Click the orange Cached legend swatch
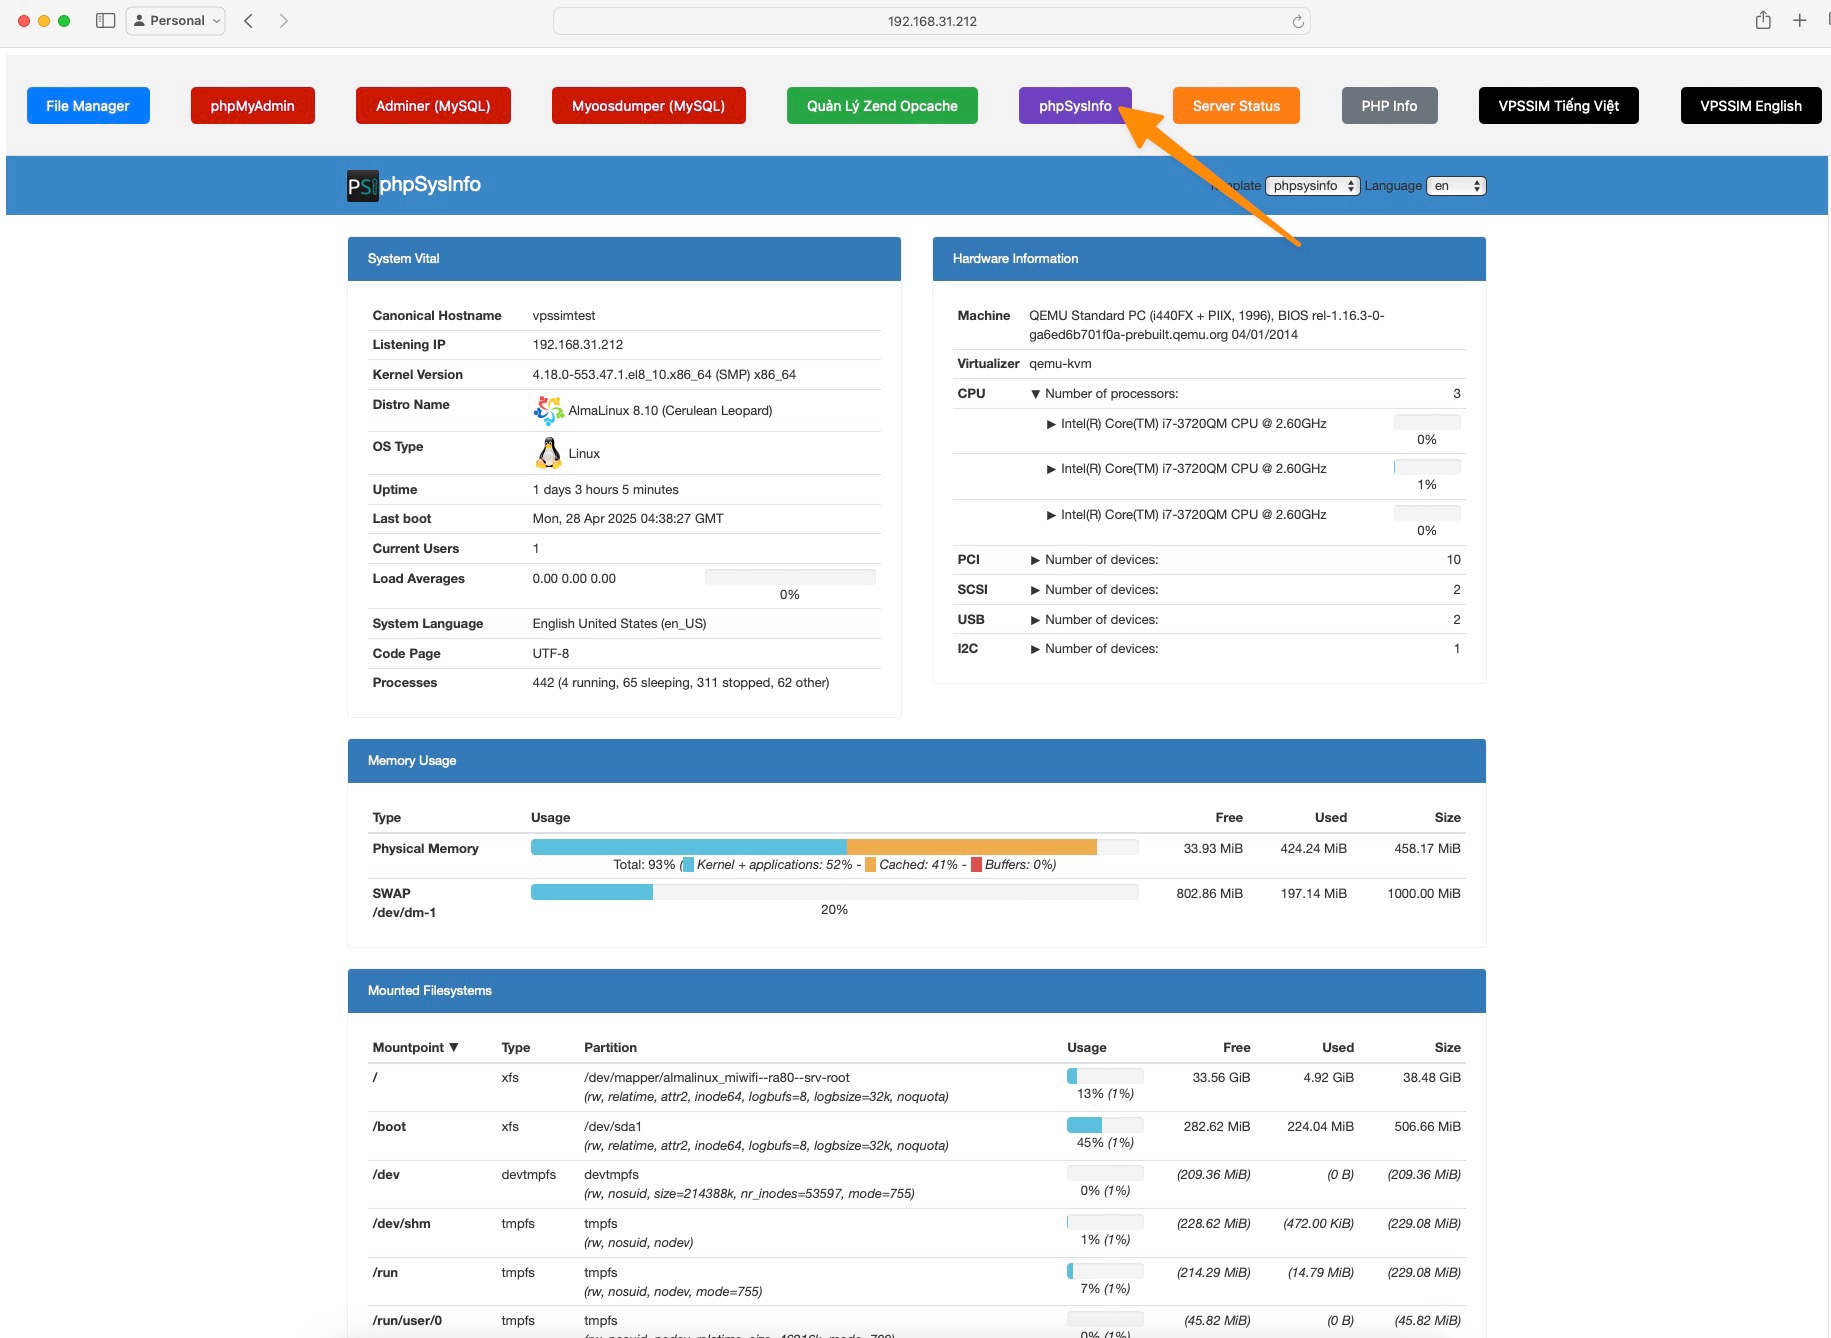This screenshot has width=1831, height=1338. (x=870, y=865)
